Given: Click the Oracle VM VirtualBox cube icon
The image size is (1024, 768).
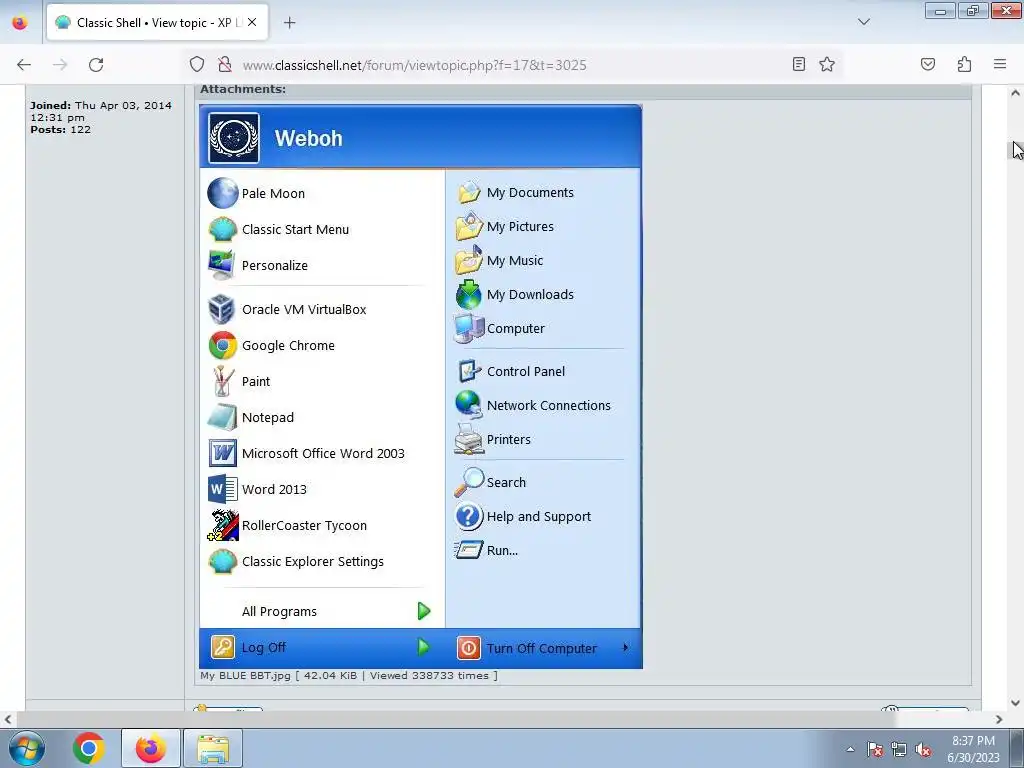Looking at the screenshot, I should click(221, 310).
